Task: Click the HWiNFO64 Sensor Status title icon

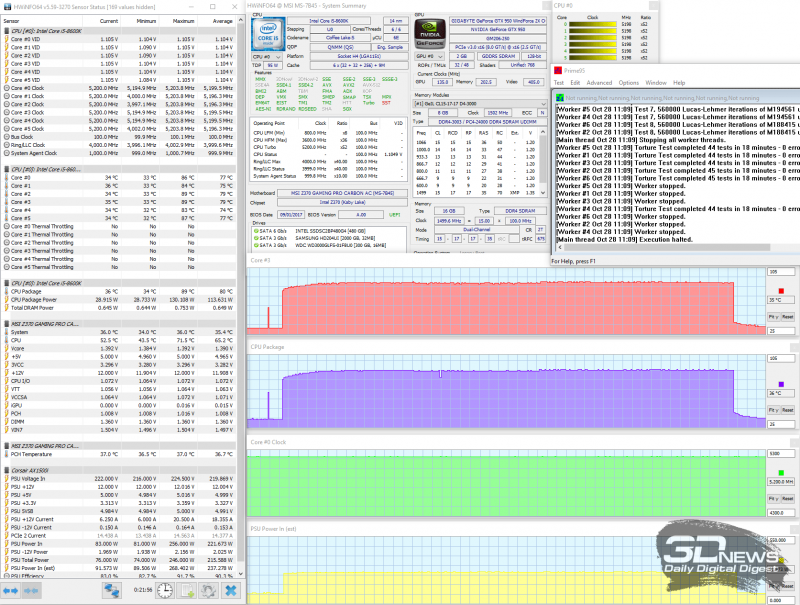Action: coord(7,7)
